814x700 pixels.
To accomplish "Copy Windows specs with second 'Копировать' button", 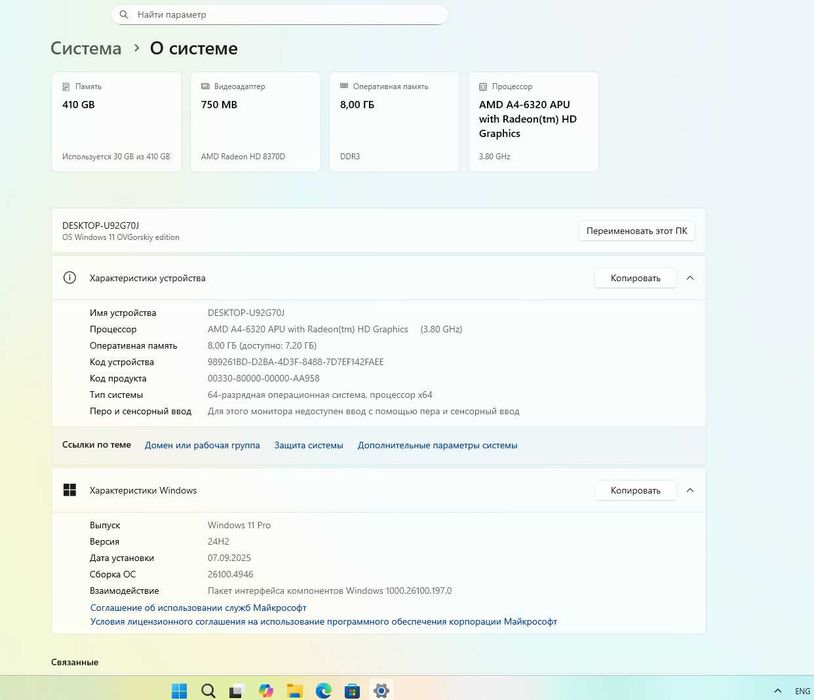I will tap(635, 490).
